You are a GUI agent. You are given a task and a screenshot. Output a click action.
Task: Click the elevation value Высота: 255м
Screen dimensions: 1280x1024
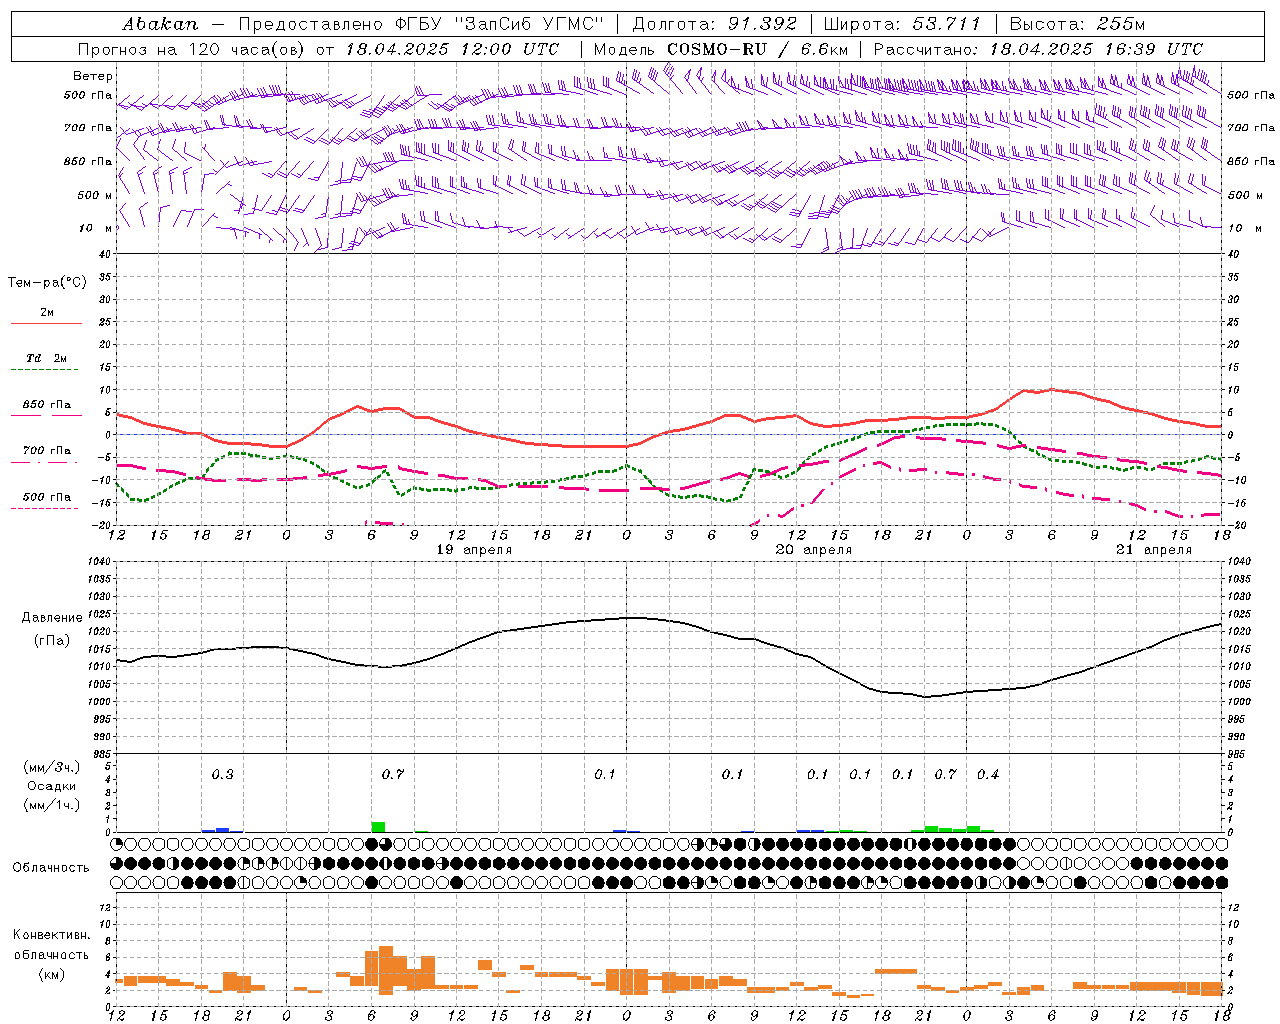(x=1077, y=23)
